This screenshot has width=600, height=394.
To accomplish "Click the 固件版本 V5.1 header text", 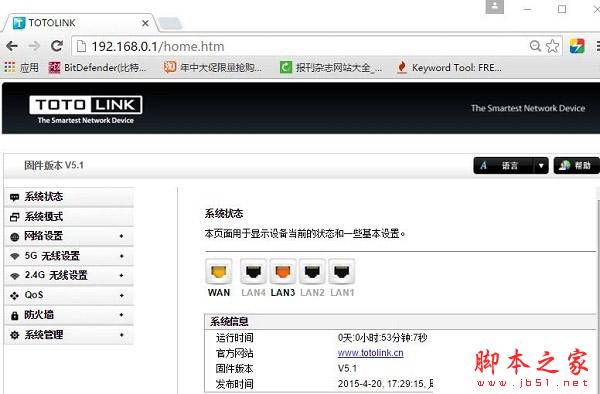I will (x=54, y=165).
